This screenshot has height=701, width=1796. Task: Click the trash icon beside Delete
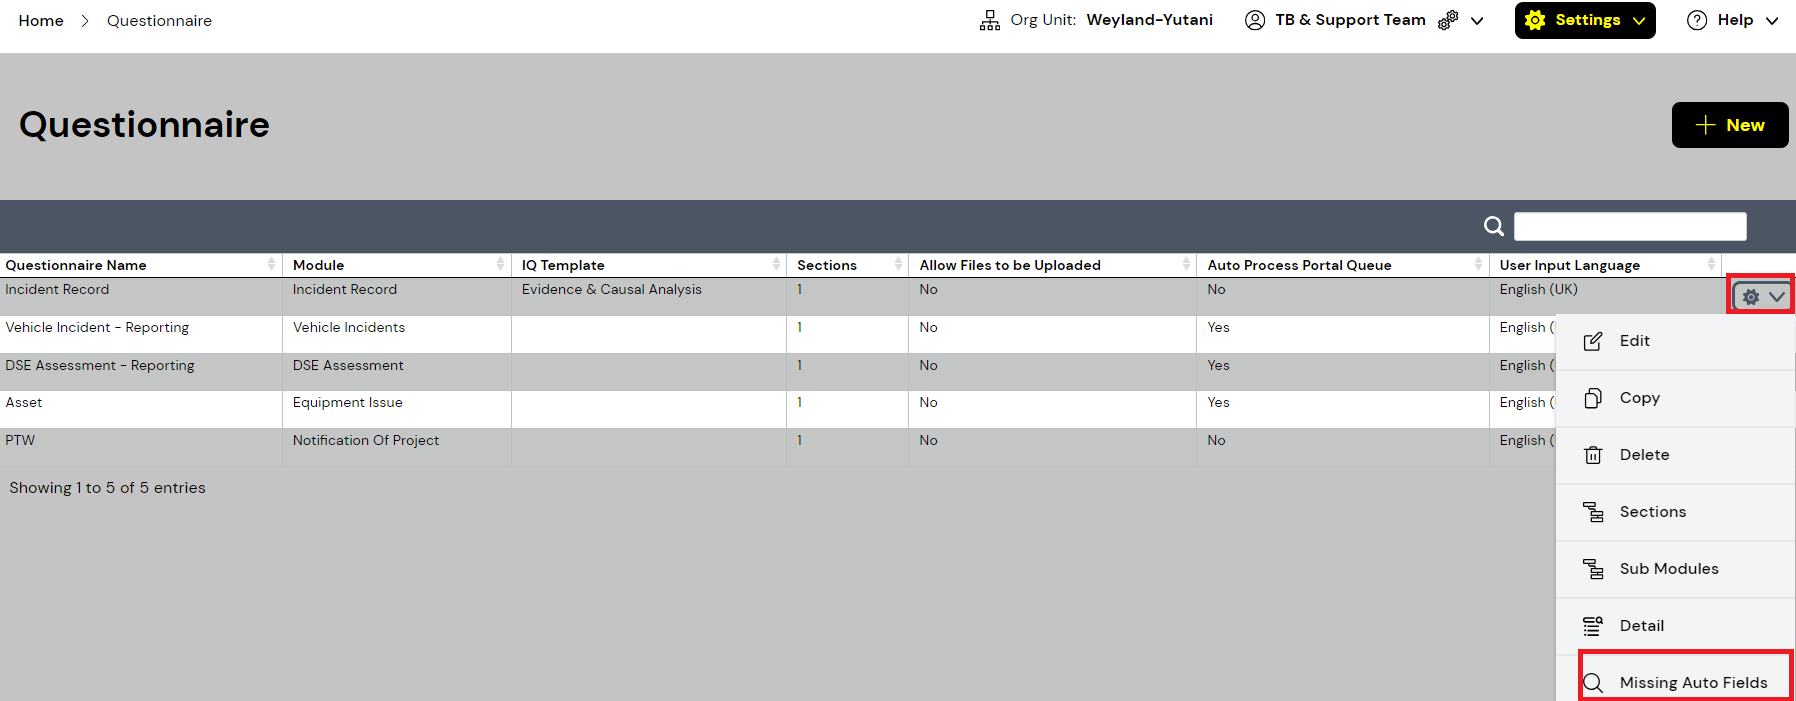point(1593,455)
